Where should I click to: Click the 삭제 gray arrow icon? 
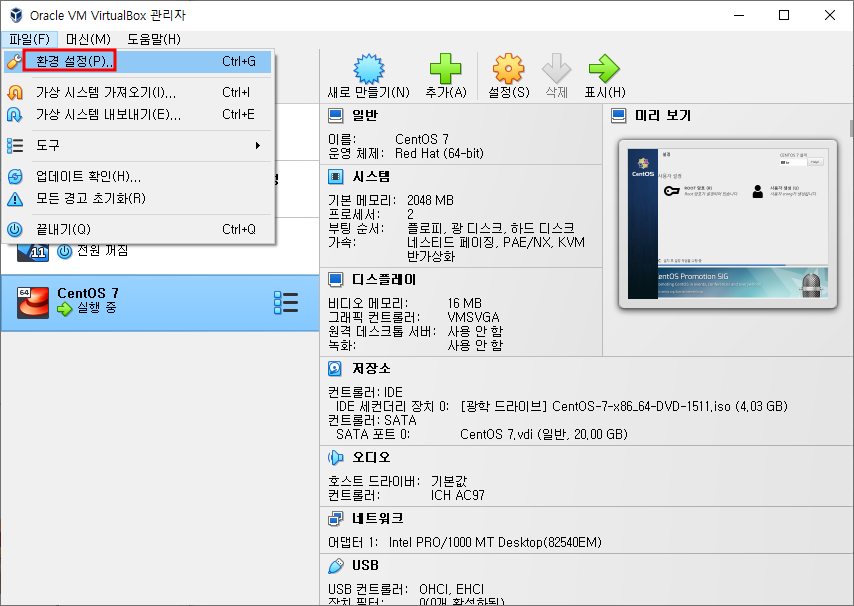(x=557, y=69)
